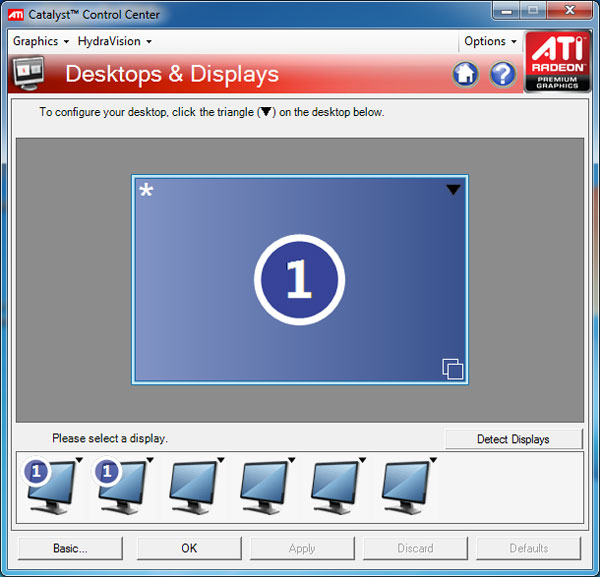Image resolution: width=600 pixels, height=577 pixels.
Task: Close the Catalyst Control Center window
Action: [x=570, y=11]
